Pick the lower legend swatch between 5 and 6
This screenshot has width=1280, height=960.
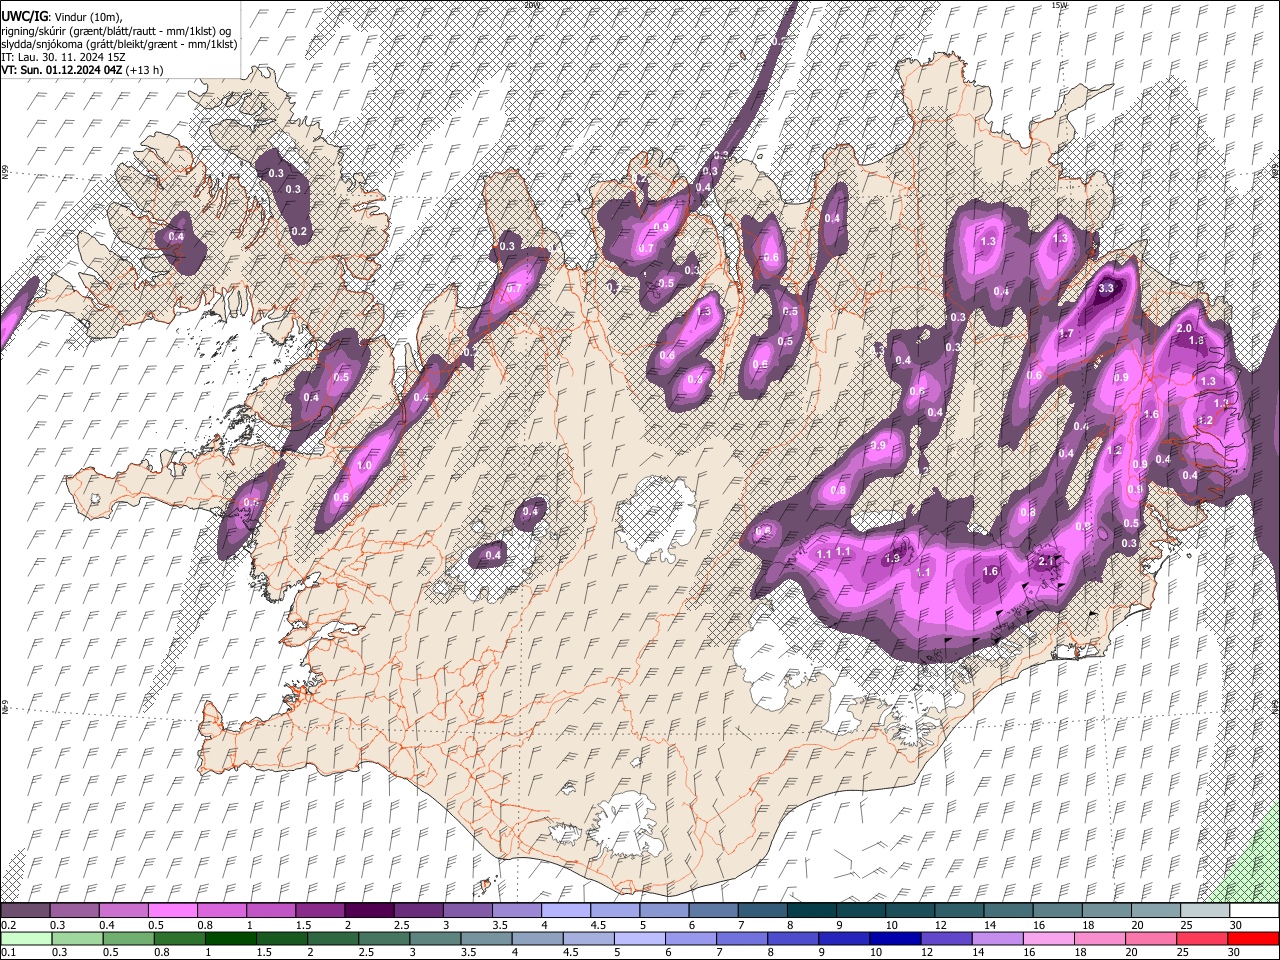pos(640,938)
